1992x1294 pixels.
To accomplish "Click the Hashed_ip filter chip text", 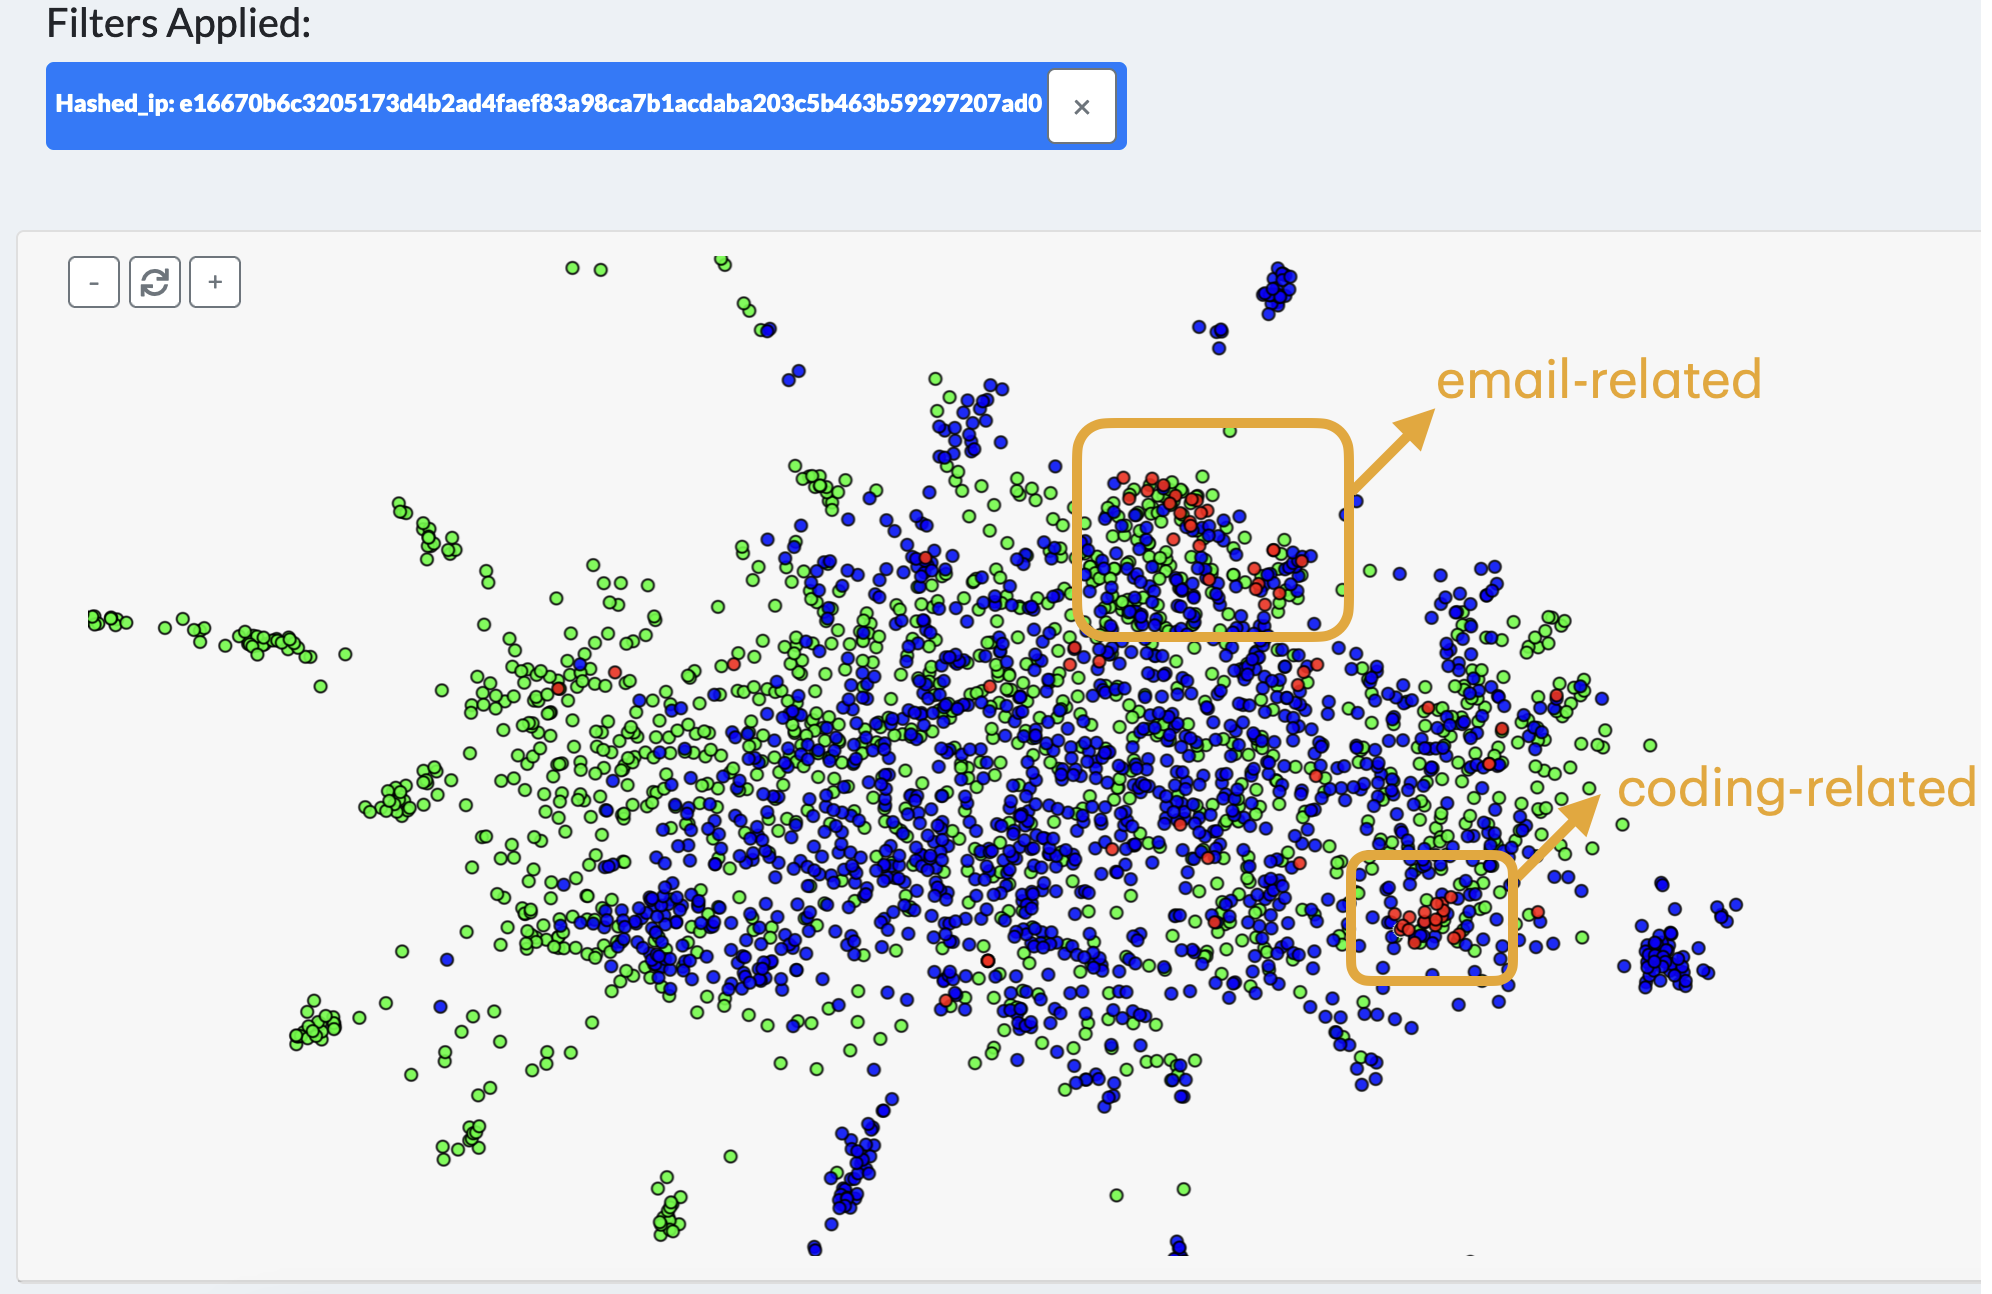I will (x=548, y=104).
